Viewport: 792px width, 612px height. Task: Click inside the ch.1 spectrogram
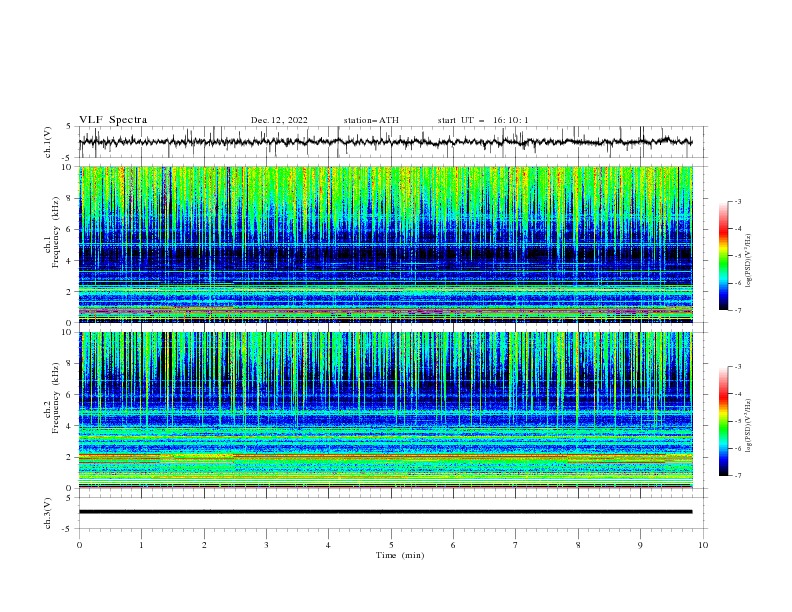(x=386, y=244)
